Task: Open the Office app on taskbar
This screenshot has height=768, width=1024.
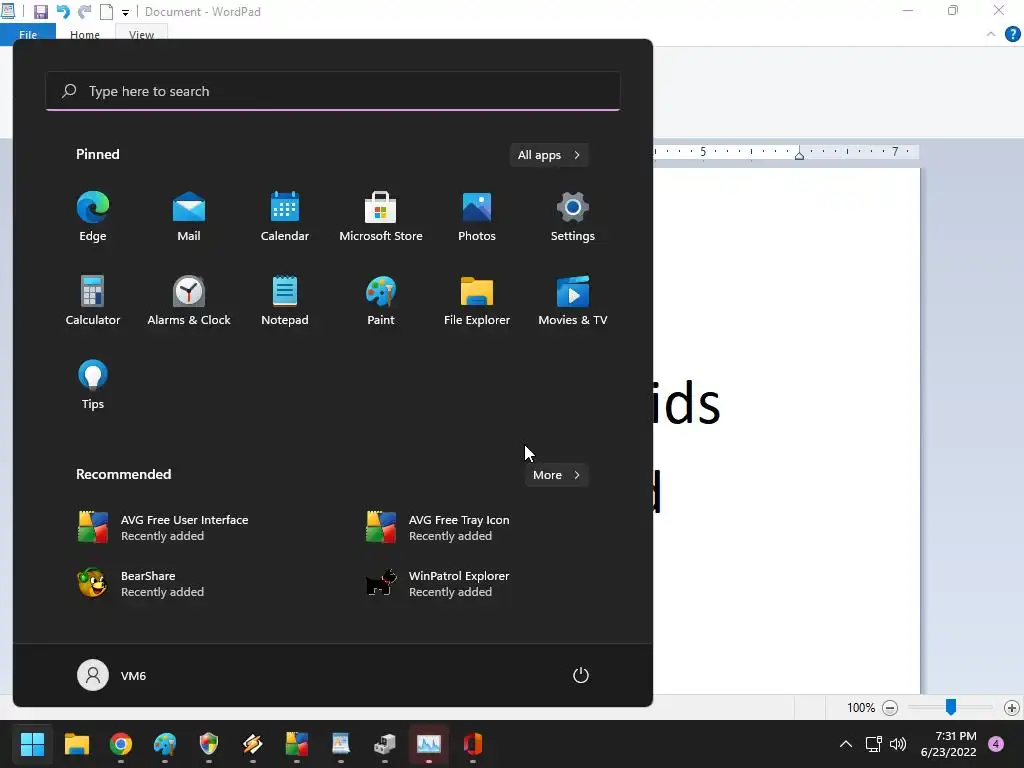Action: pyautogui.click(x=473, y=744)
